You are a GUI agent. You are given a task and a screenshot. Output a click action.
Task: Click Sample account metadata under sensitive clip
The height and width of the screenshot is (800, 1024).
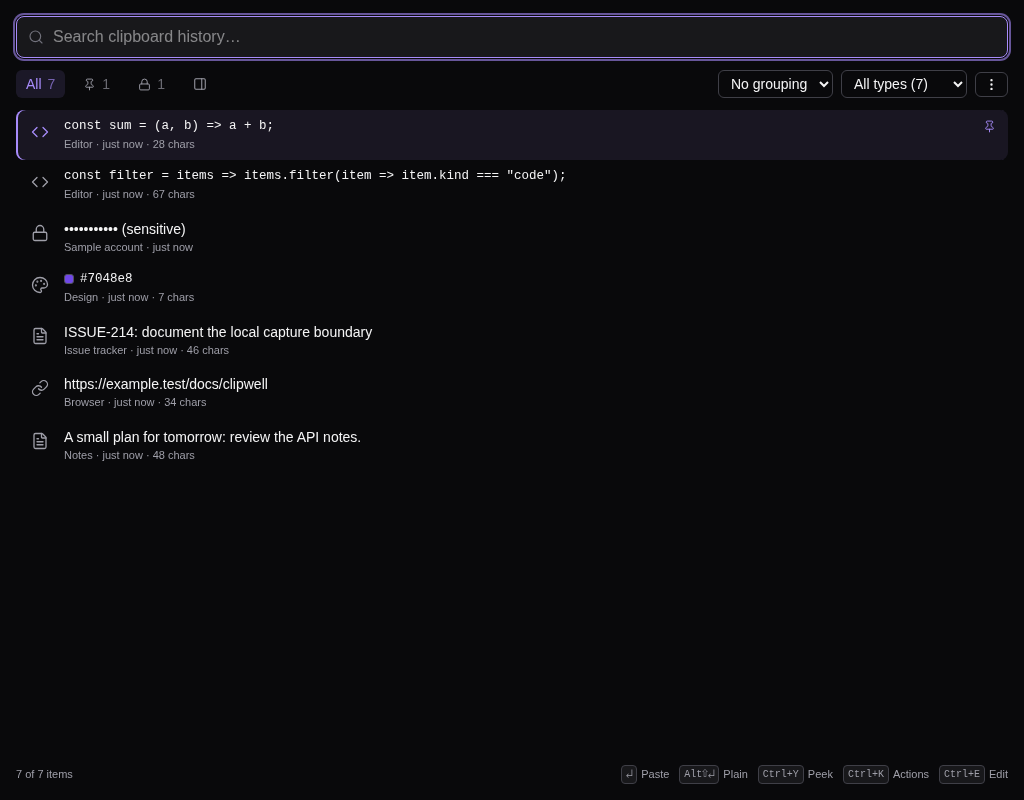click(x=129, y=248)
